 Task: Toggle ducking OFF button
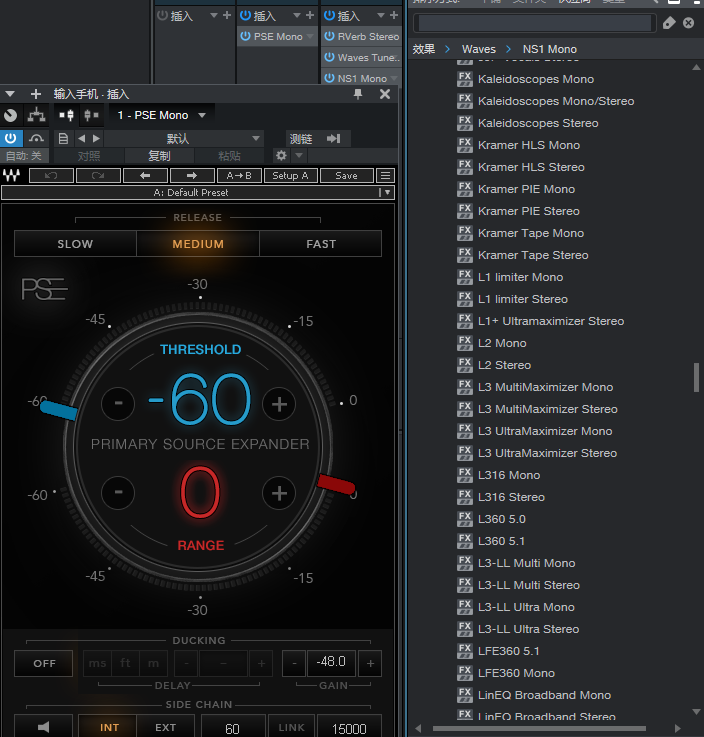44,663
